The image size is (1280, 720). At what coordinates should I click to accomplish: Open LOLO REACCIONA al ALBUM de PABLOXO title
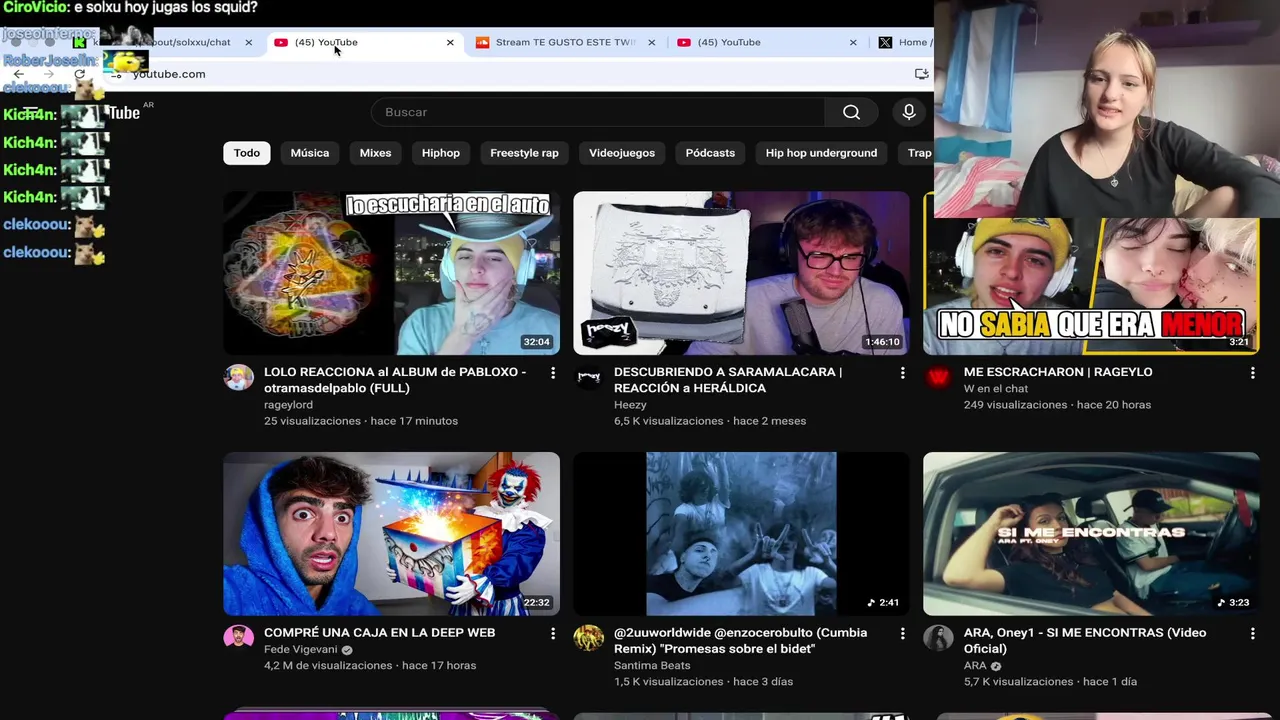coord(395,380)
